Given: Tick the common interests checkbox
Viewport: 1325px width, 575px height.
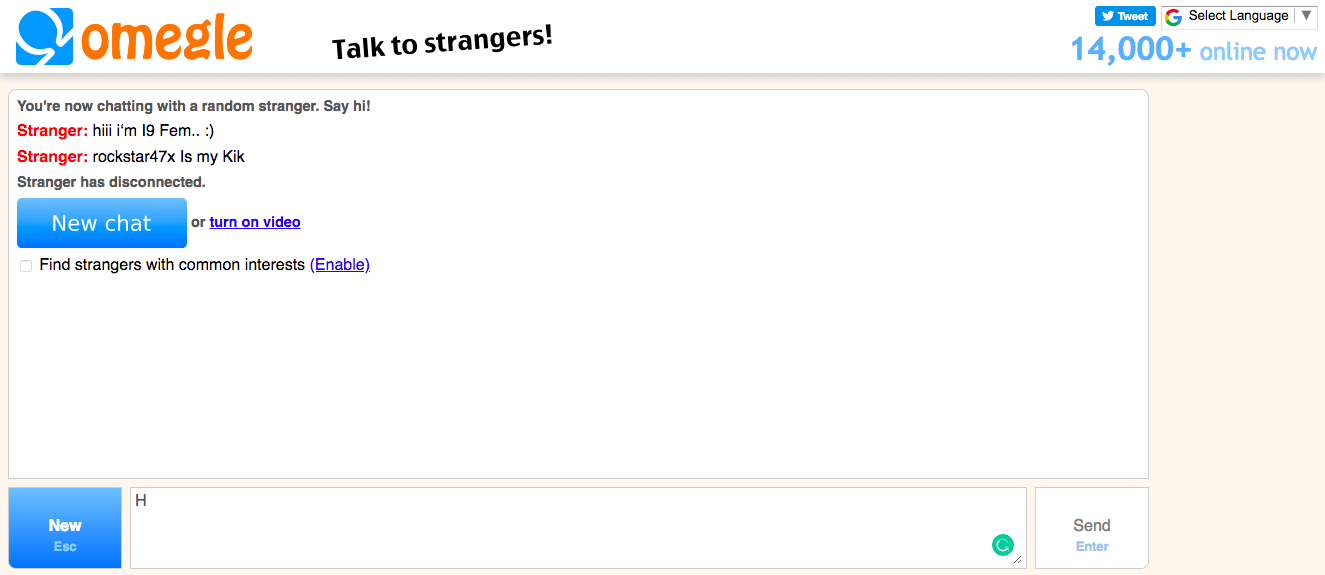Looking at the screenshot, I should click(x=26, y=266).
